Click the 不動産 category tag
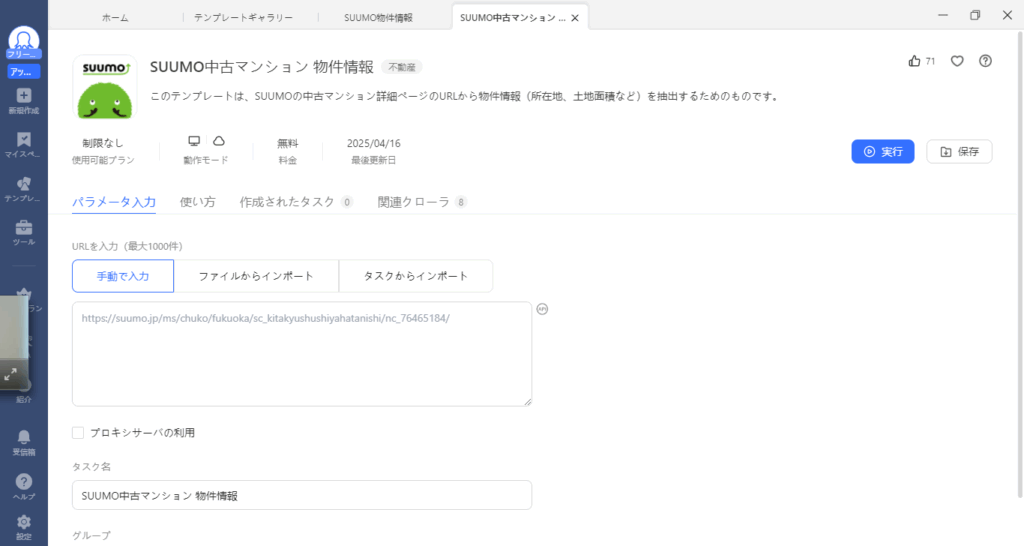The width and height of the screenshot is (1024, 546). [402, 67]
